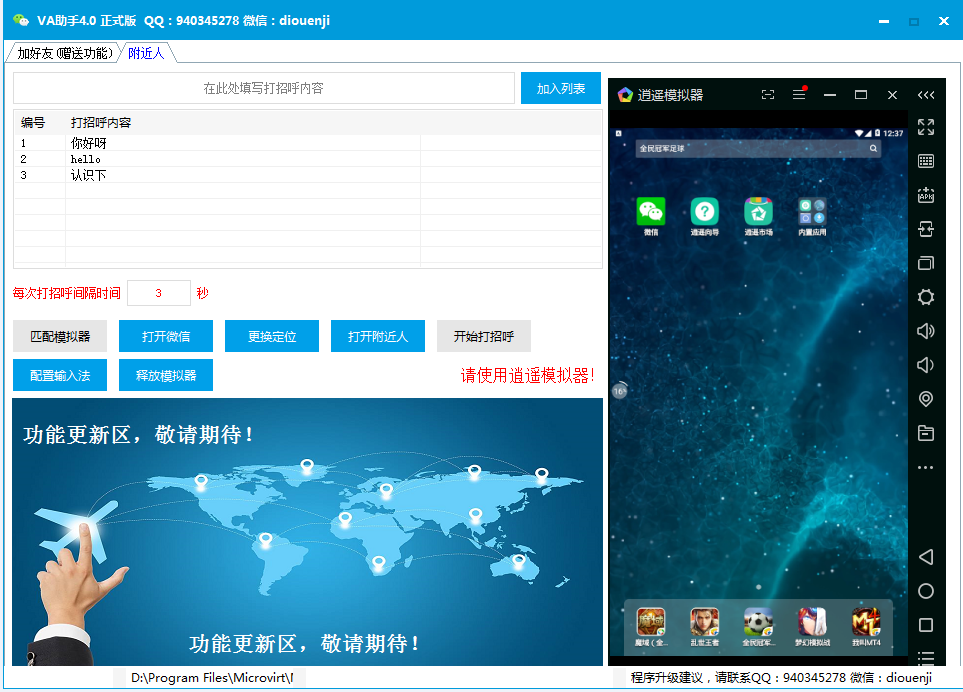Viewport: 963px width, 692px height.
Task: Launch the 魔域 game from the dock
Action: click(650, 621)
